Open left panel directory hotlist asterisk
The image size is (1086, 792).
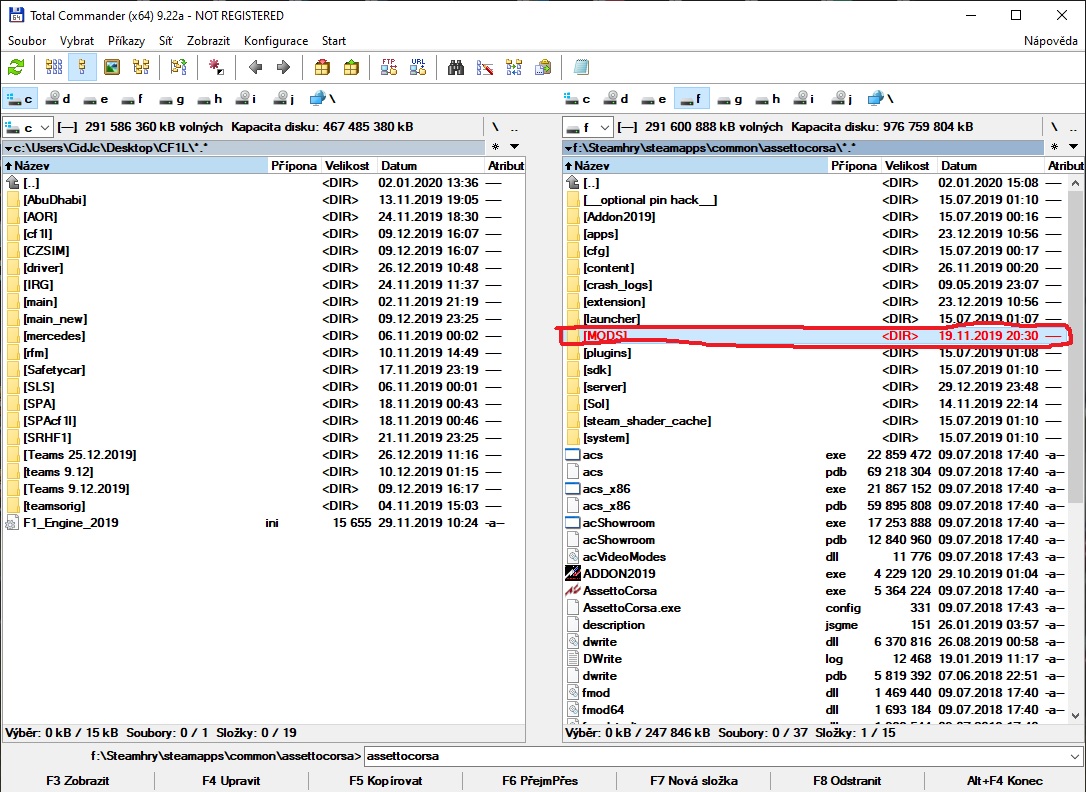(x=495, y=147)
